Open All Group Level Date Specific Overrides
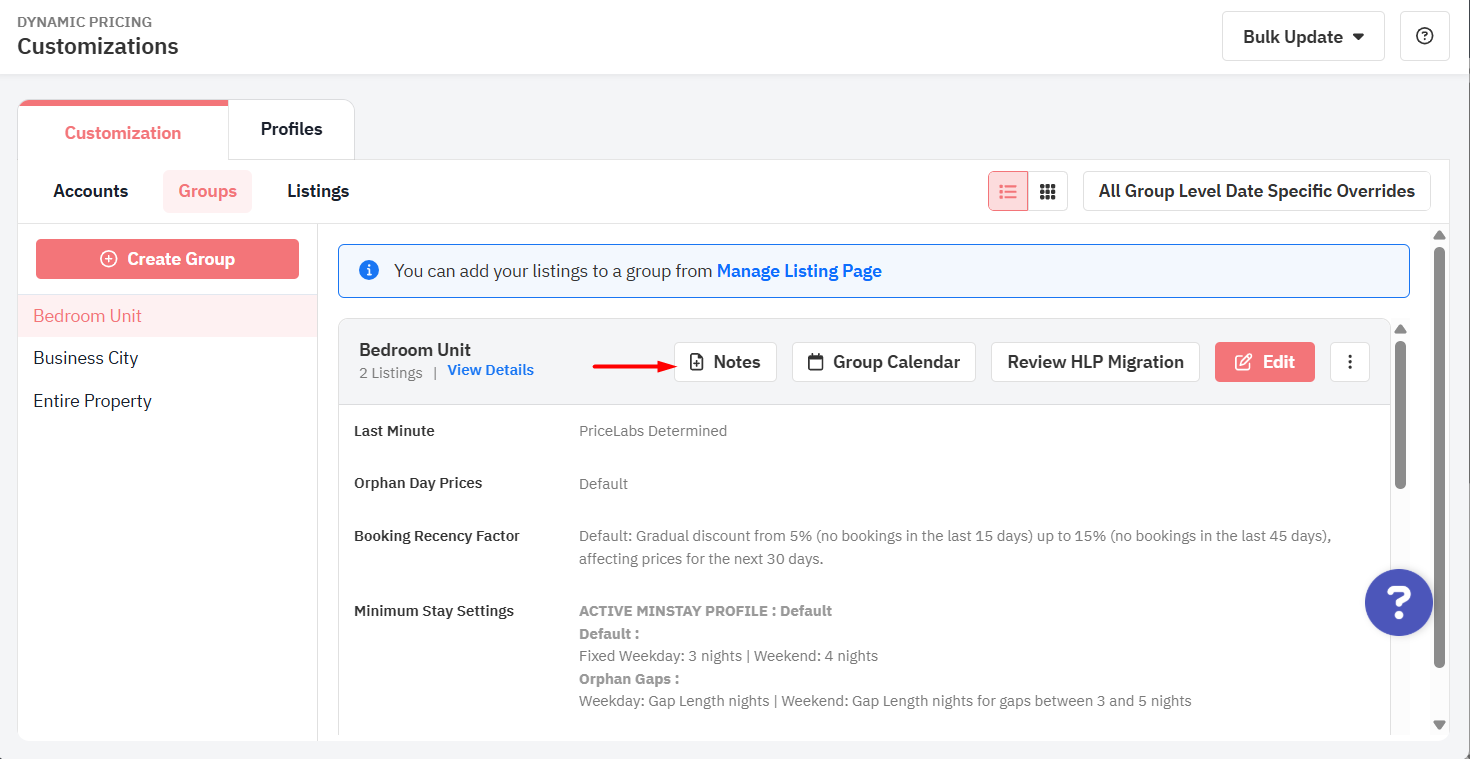This screenshot has height=759, width=1470. 1256,191
